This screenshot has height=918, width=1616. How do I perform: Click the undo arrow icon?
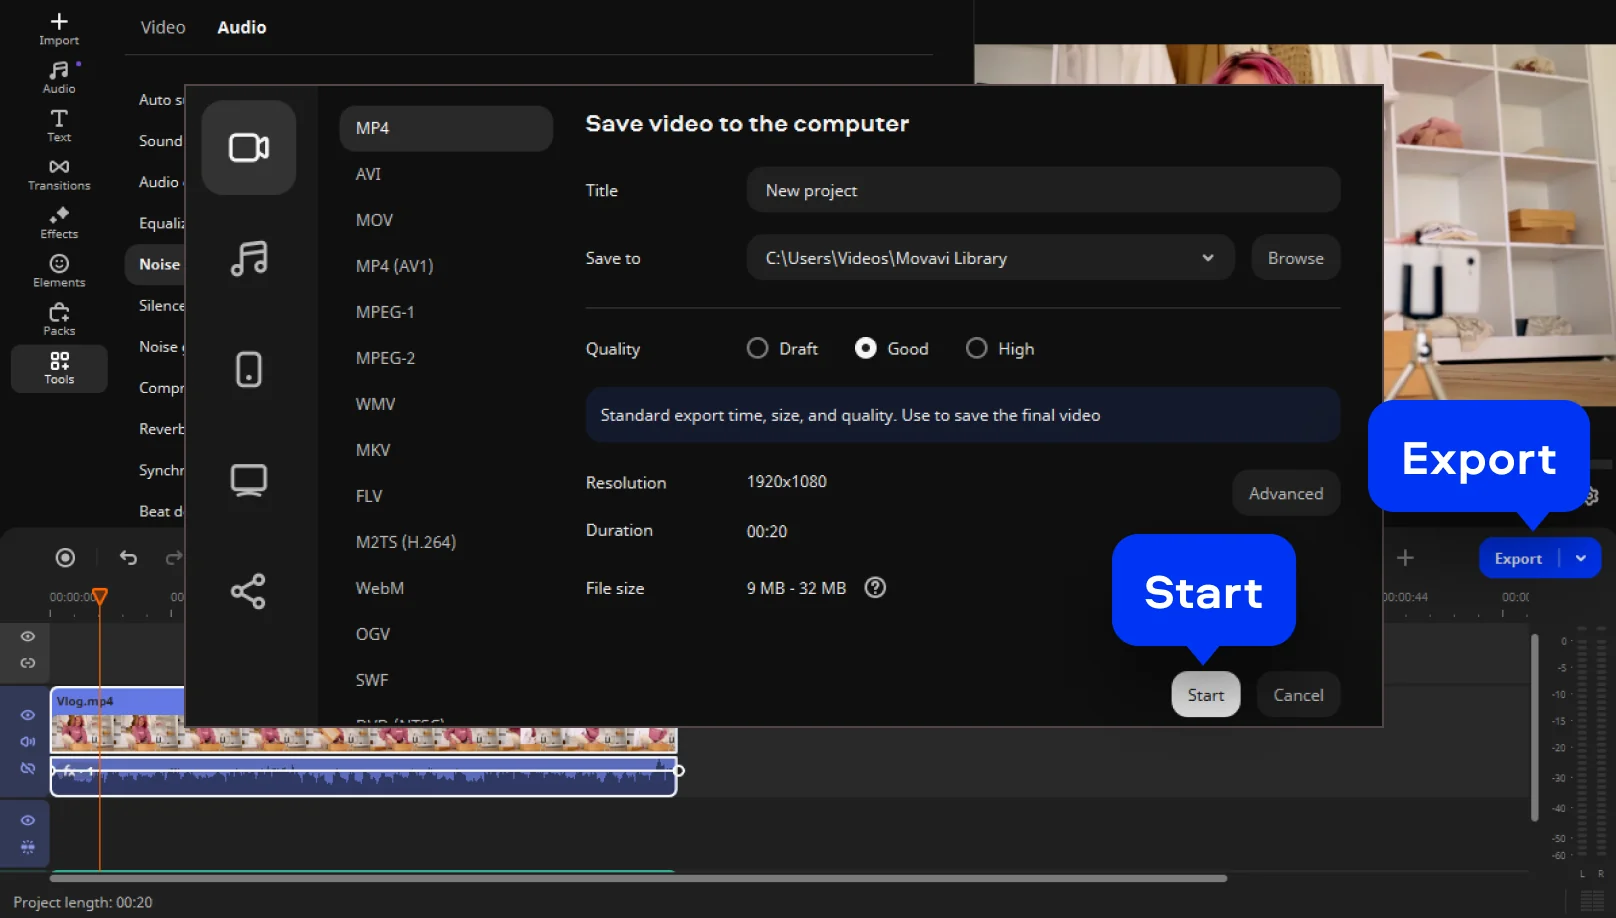128,558
